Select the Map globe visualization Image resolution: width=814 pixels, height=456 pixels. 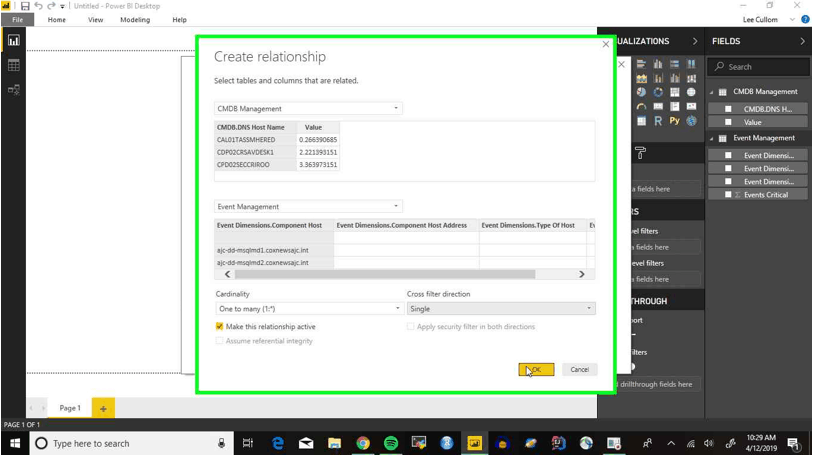(691, 92)
